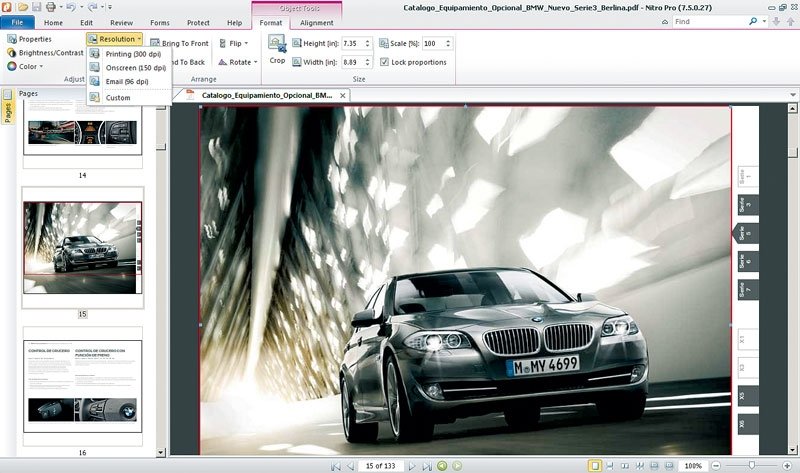Image resolution: width=800 pixels, height=473 pixels.
Task: Go to previous page
Action: click(x=350, y=466)
